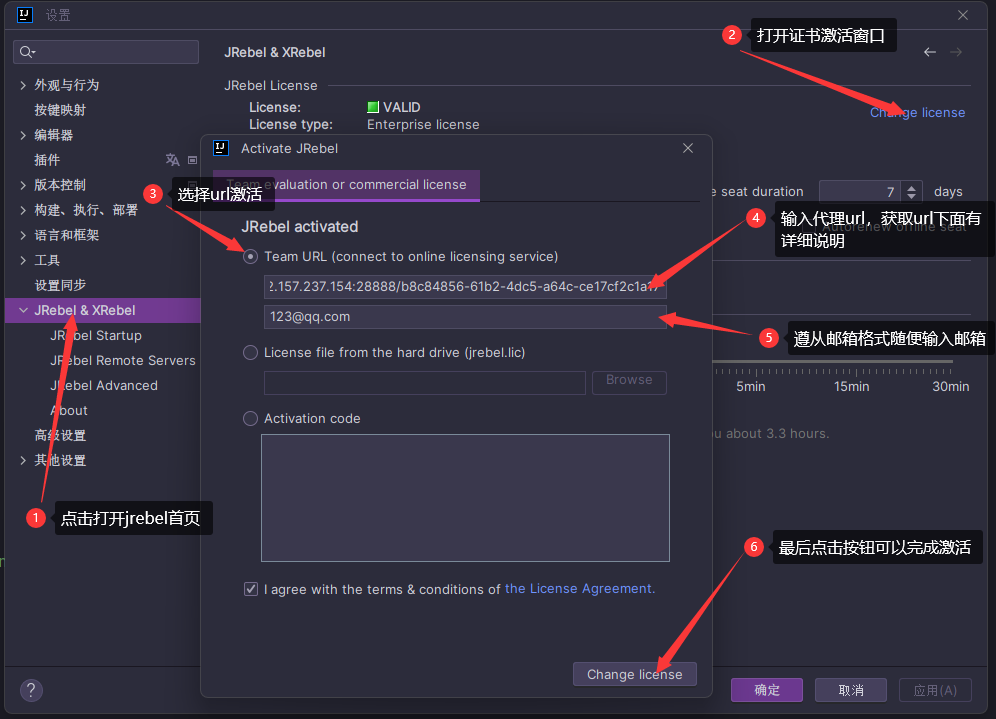Select the Activation code radio option

click(x=250, y=419)
